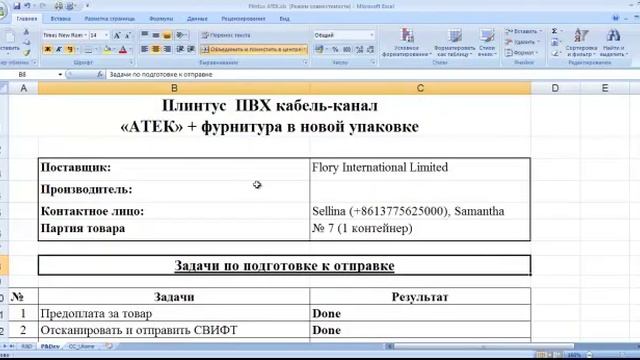The width and height of the screenshot is (640, 360).
Task: Open the Fill down tool
Action: point(555,42)
